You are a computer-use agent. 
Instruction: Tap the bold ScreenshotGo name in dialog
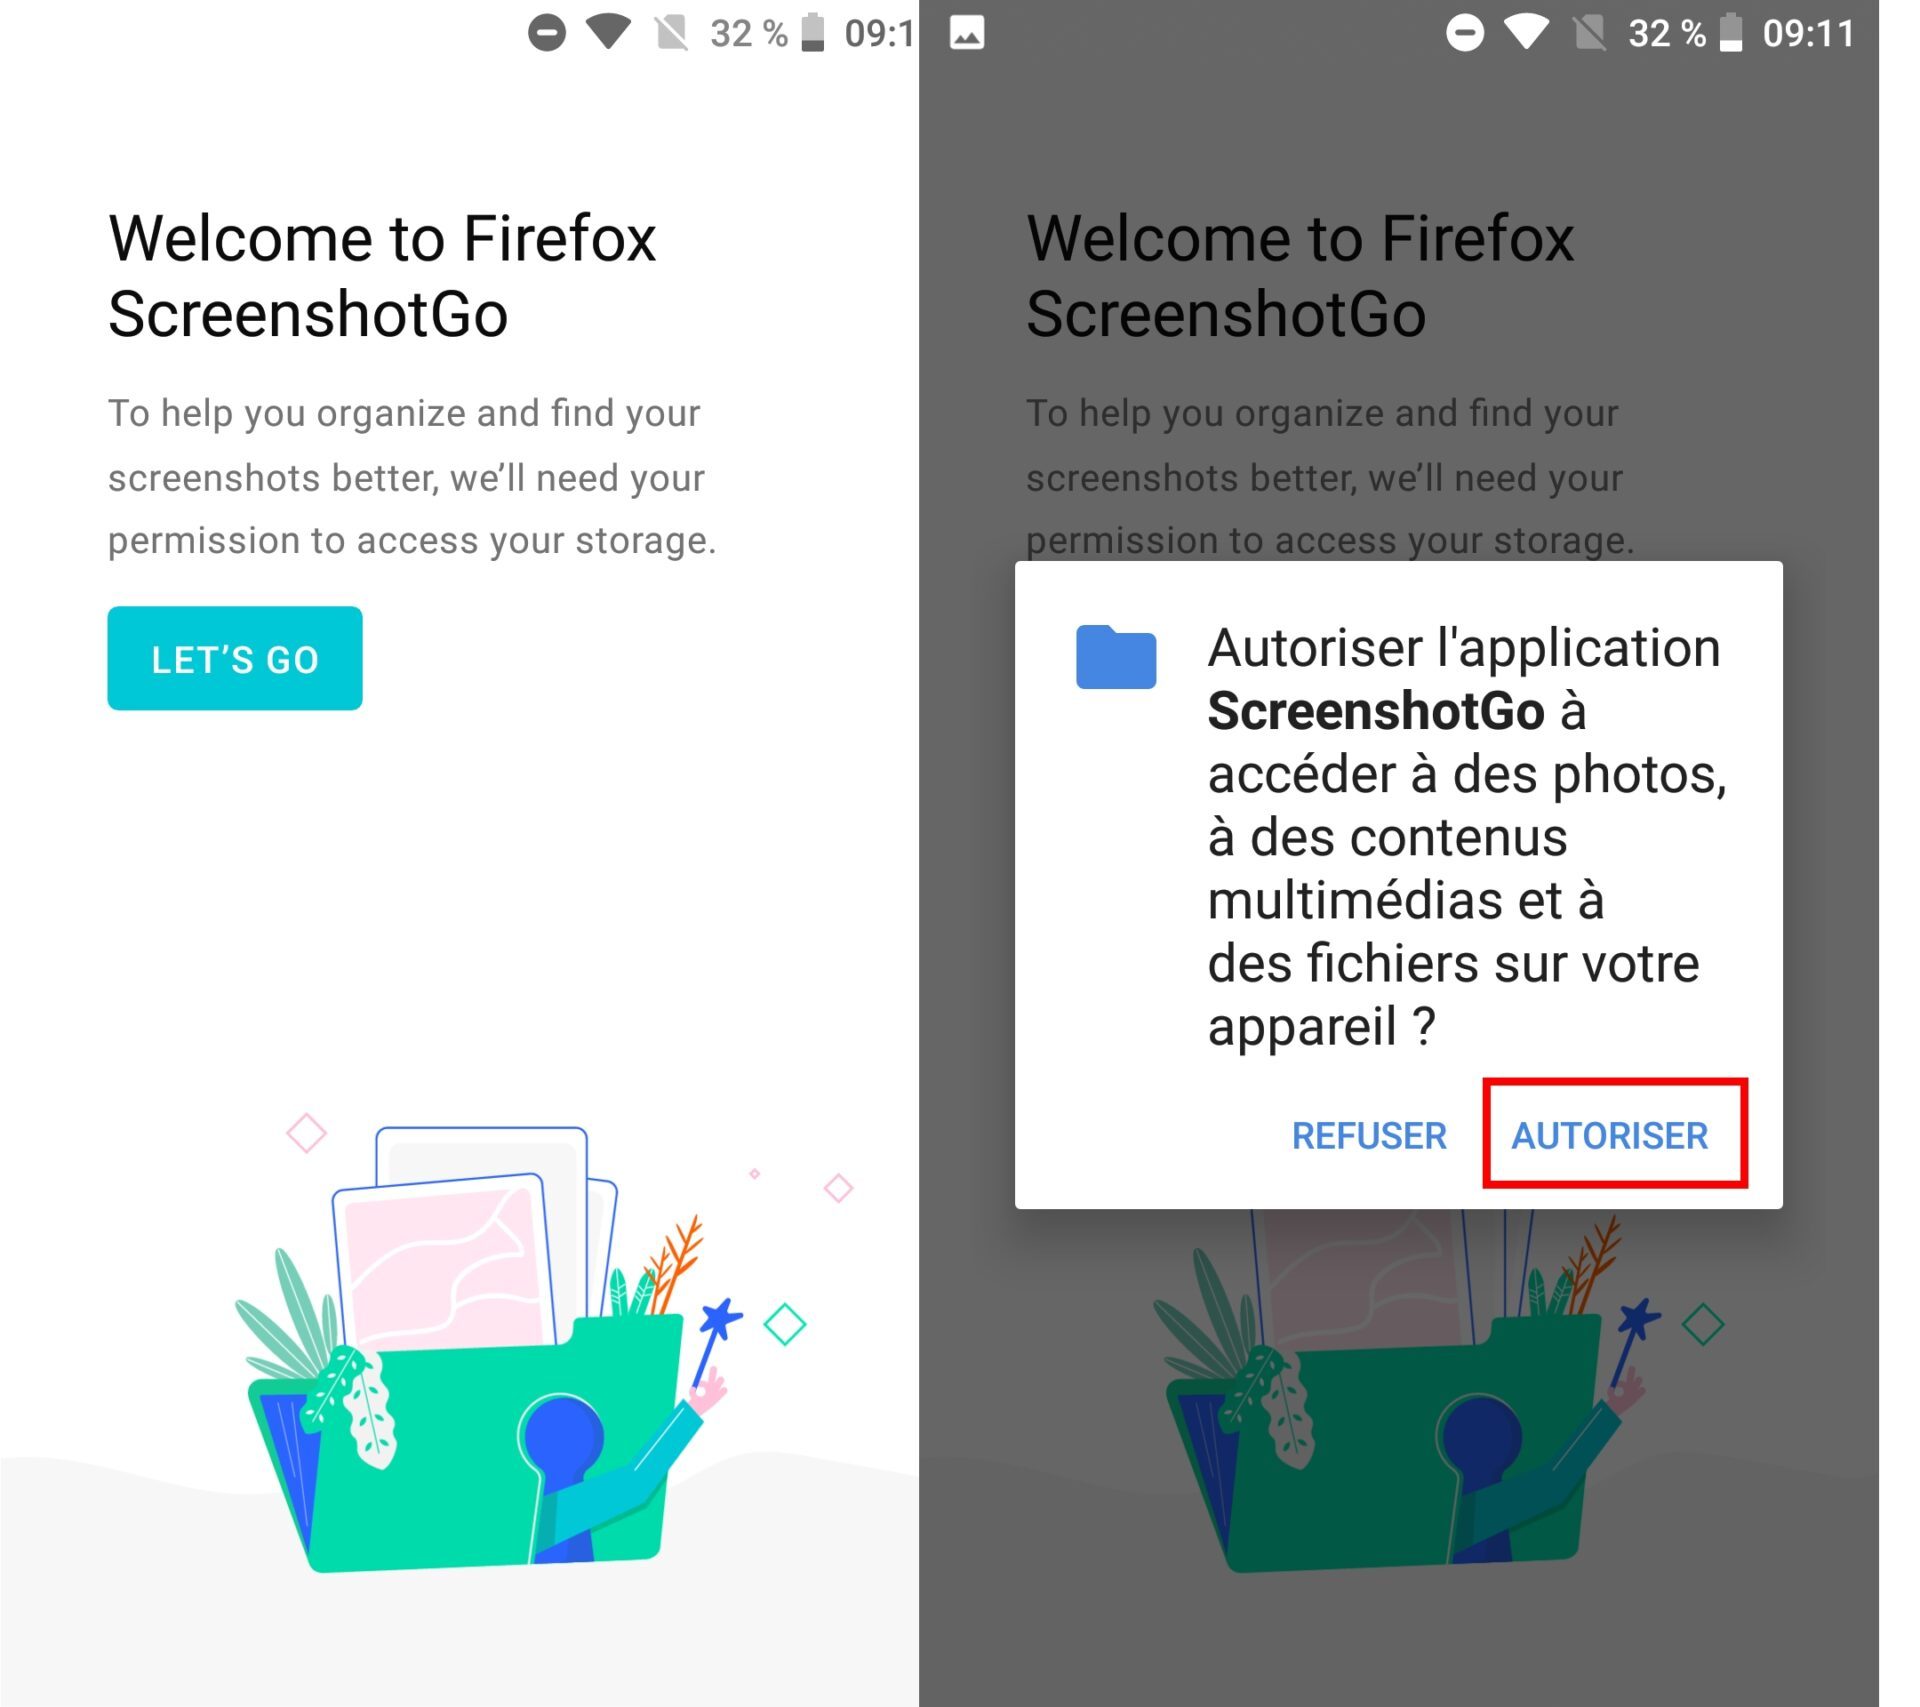coord(1376,711)
